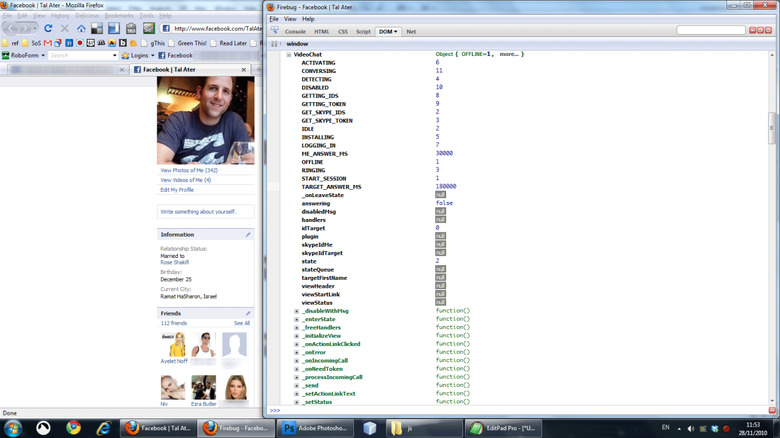The height and width of the screenshot is (438, 780).
Task: Open the Logins dropdown in RoboForm toolbar
Action: (x=137, y=56)
